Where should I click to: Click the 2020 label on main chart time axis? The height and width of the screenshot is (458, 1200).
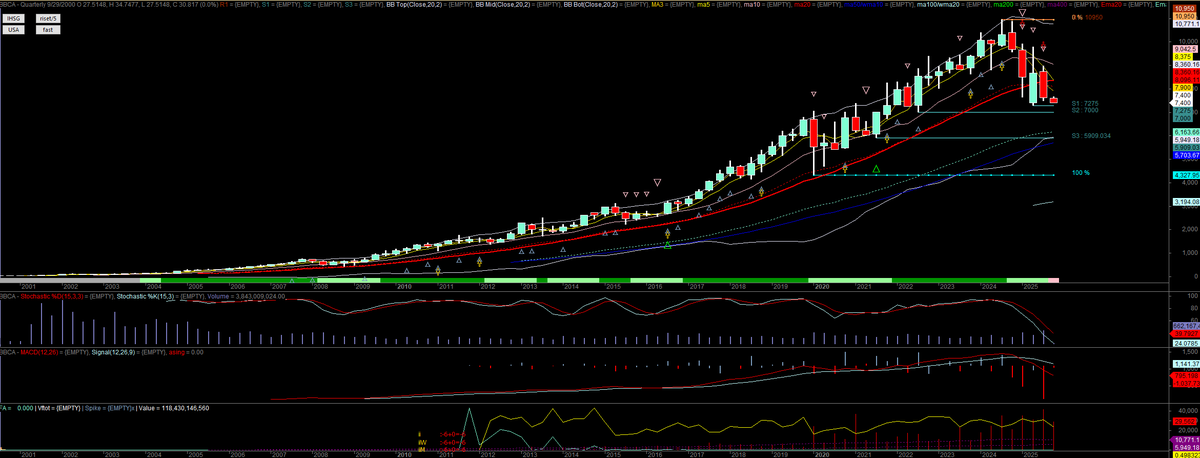coord(821,285)
